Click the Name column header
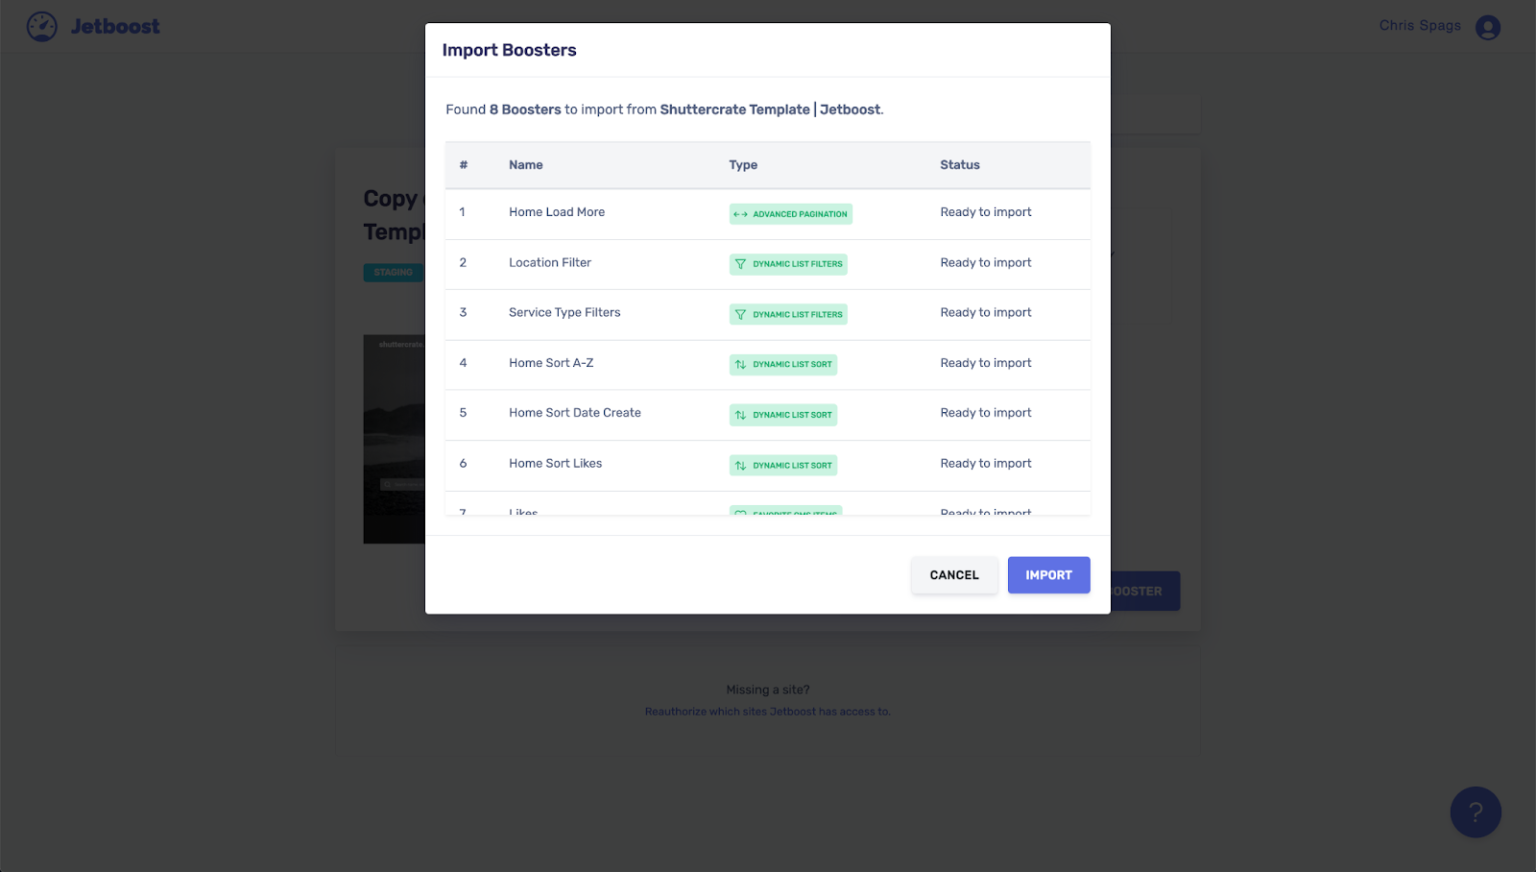Viewport: 1536px width, 872px height. point(526,164)
